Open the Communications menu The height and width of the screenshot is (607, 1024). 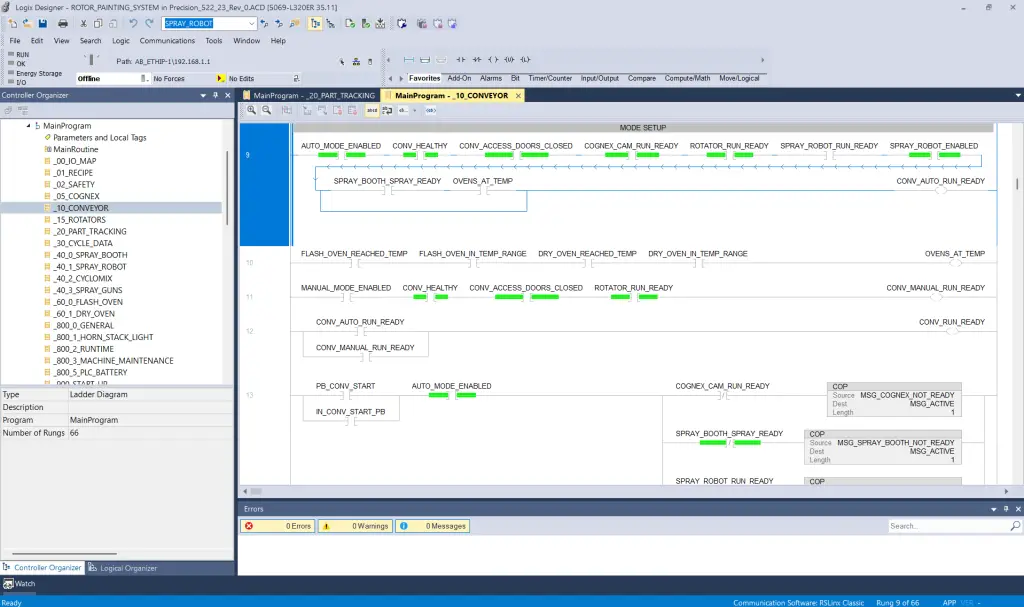point(167,41)
